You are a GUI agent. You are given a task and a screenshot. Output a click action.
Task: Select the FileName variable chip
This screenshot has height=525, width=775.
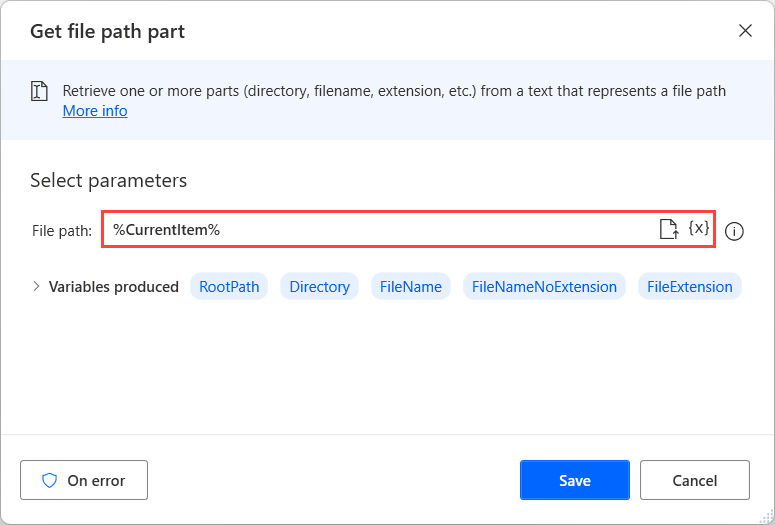[411, 287]
